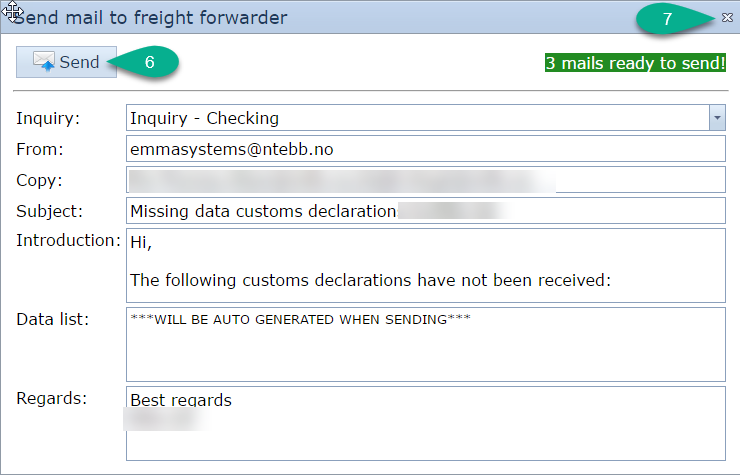This screenshot has height=475, width=740.
Task: Click the green mails ready status
Action: [x=635, y=63]
